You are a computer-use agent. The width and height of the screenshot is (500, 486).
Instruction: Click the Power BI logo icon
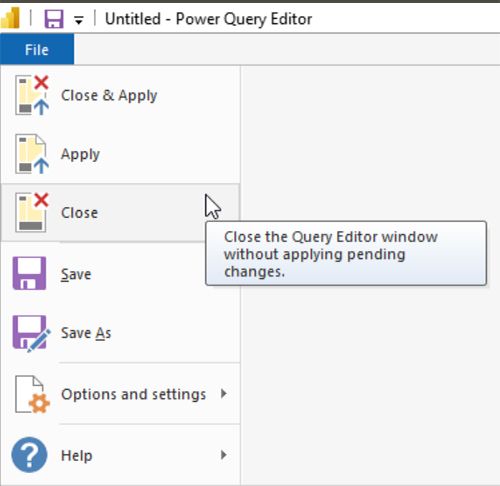pos(10,18)
